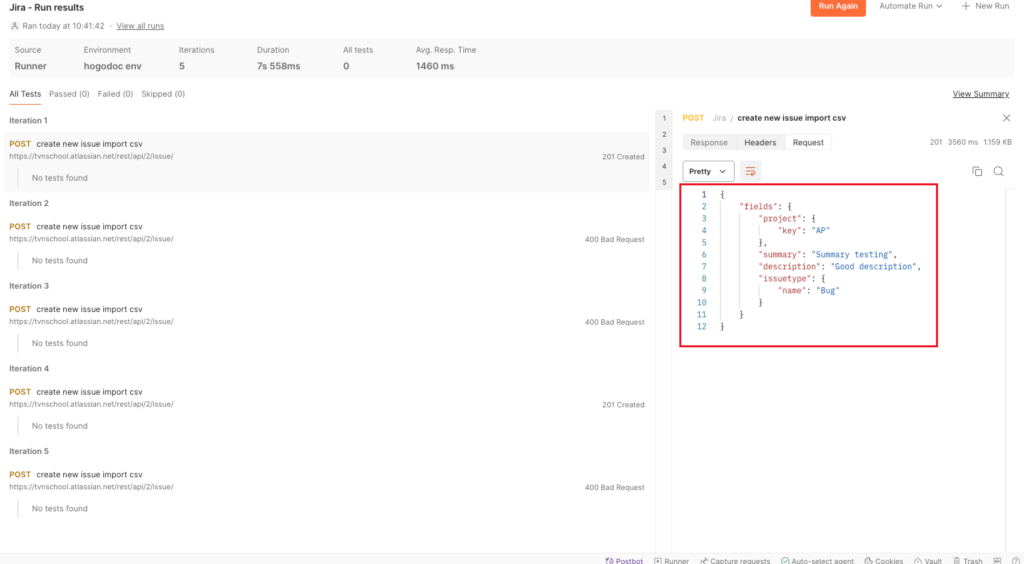Click the 400 Bad Request status under Iteration 3

pyautogui.click(x=615, y=322)
